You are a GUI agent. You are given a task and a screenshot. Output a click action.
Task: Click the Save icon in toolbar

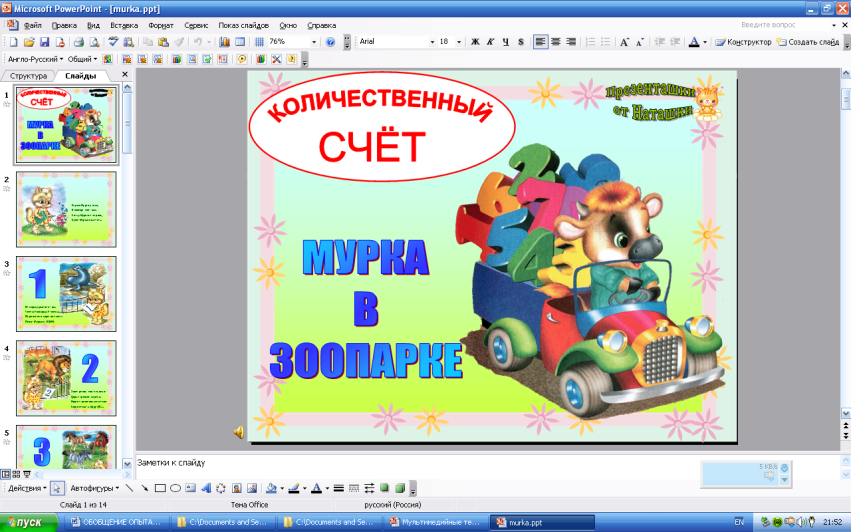coord(44,42)
